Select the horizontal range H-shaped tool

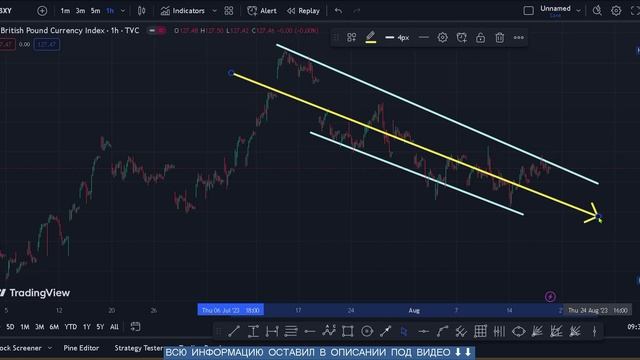point(272,331)
